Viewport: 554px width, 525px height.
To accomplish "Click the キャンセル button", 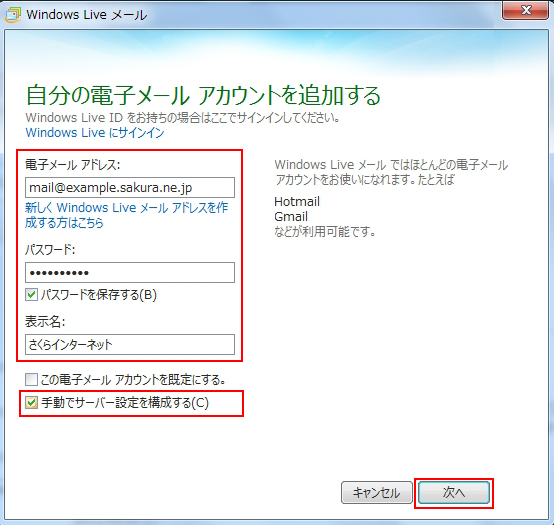I will coord(377,492).
